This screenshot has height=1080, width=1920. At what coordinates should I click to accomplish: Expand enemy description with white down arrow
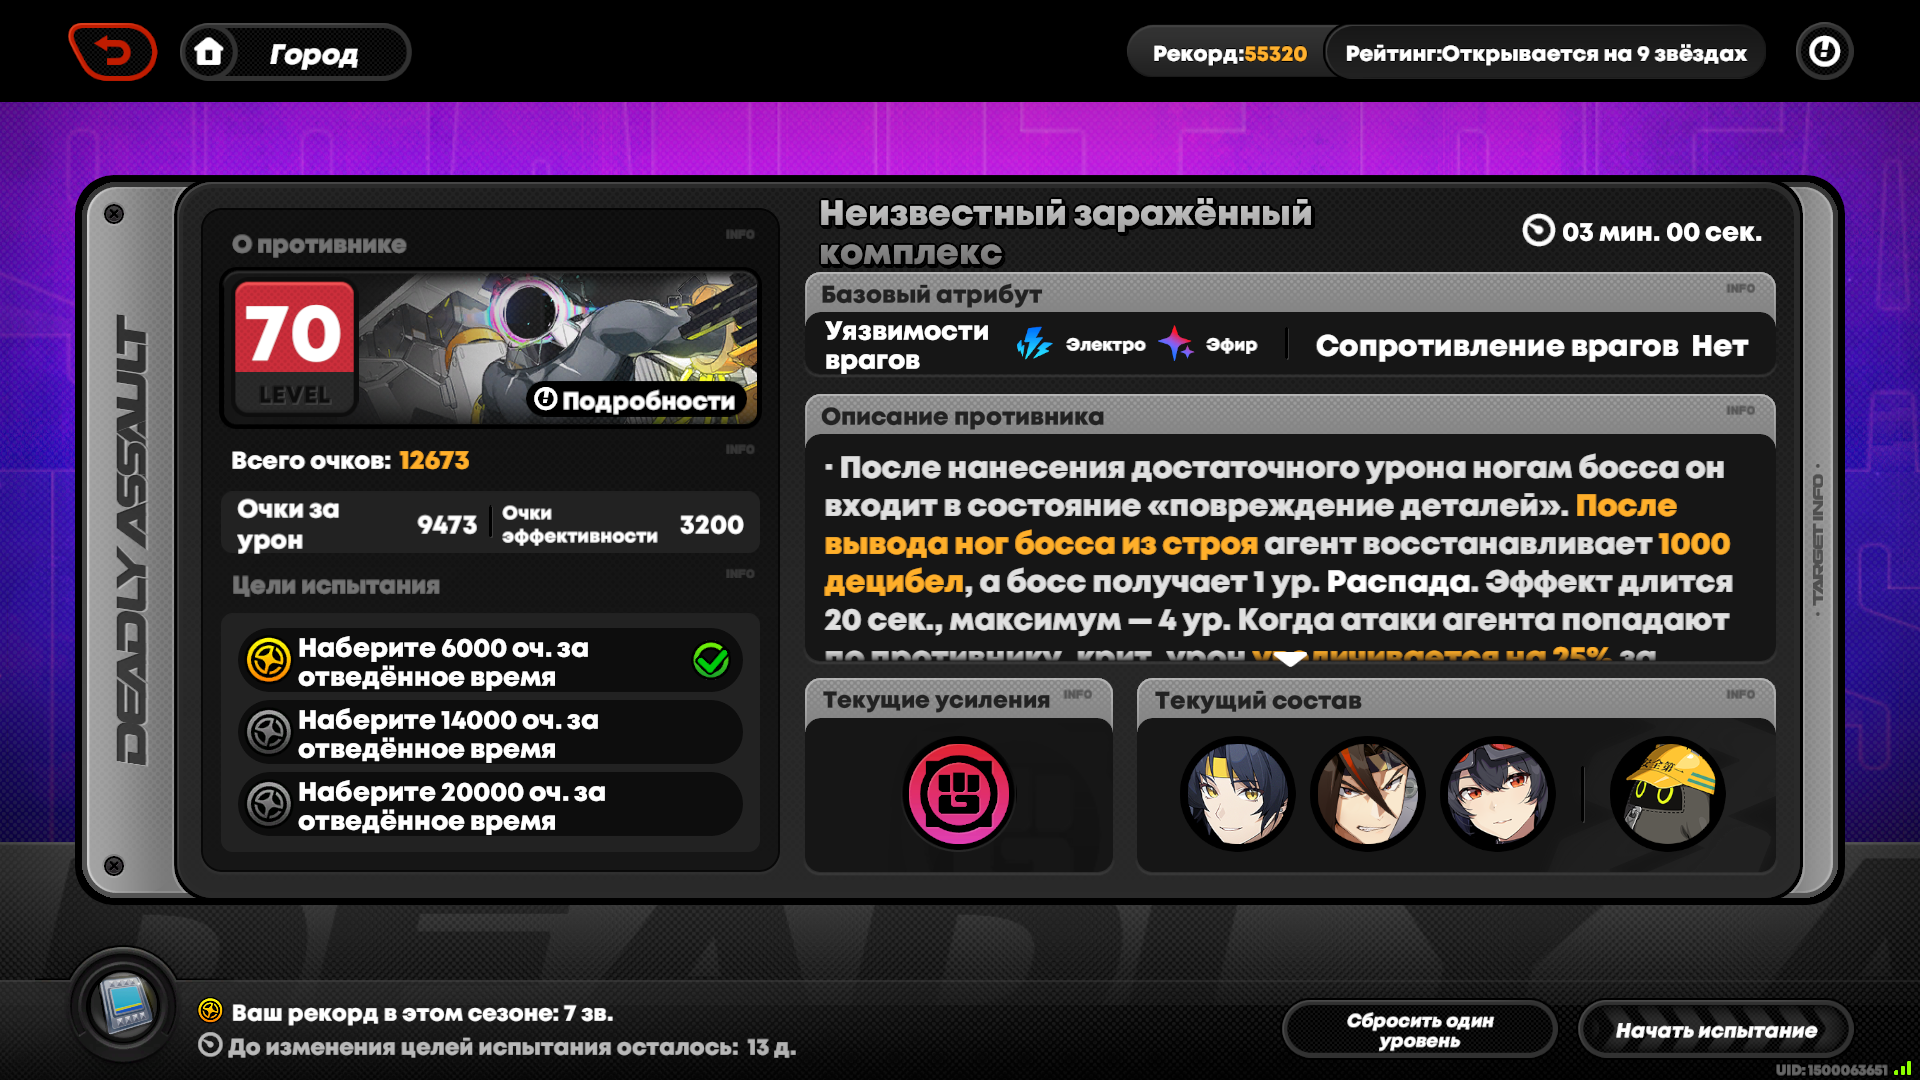click(x=1290, y=659)
